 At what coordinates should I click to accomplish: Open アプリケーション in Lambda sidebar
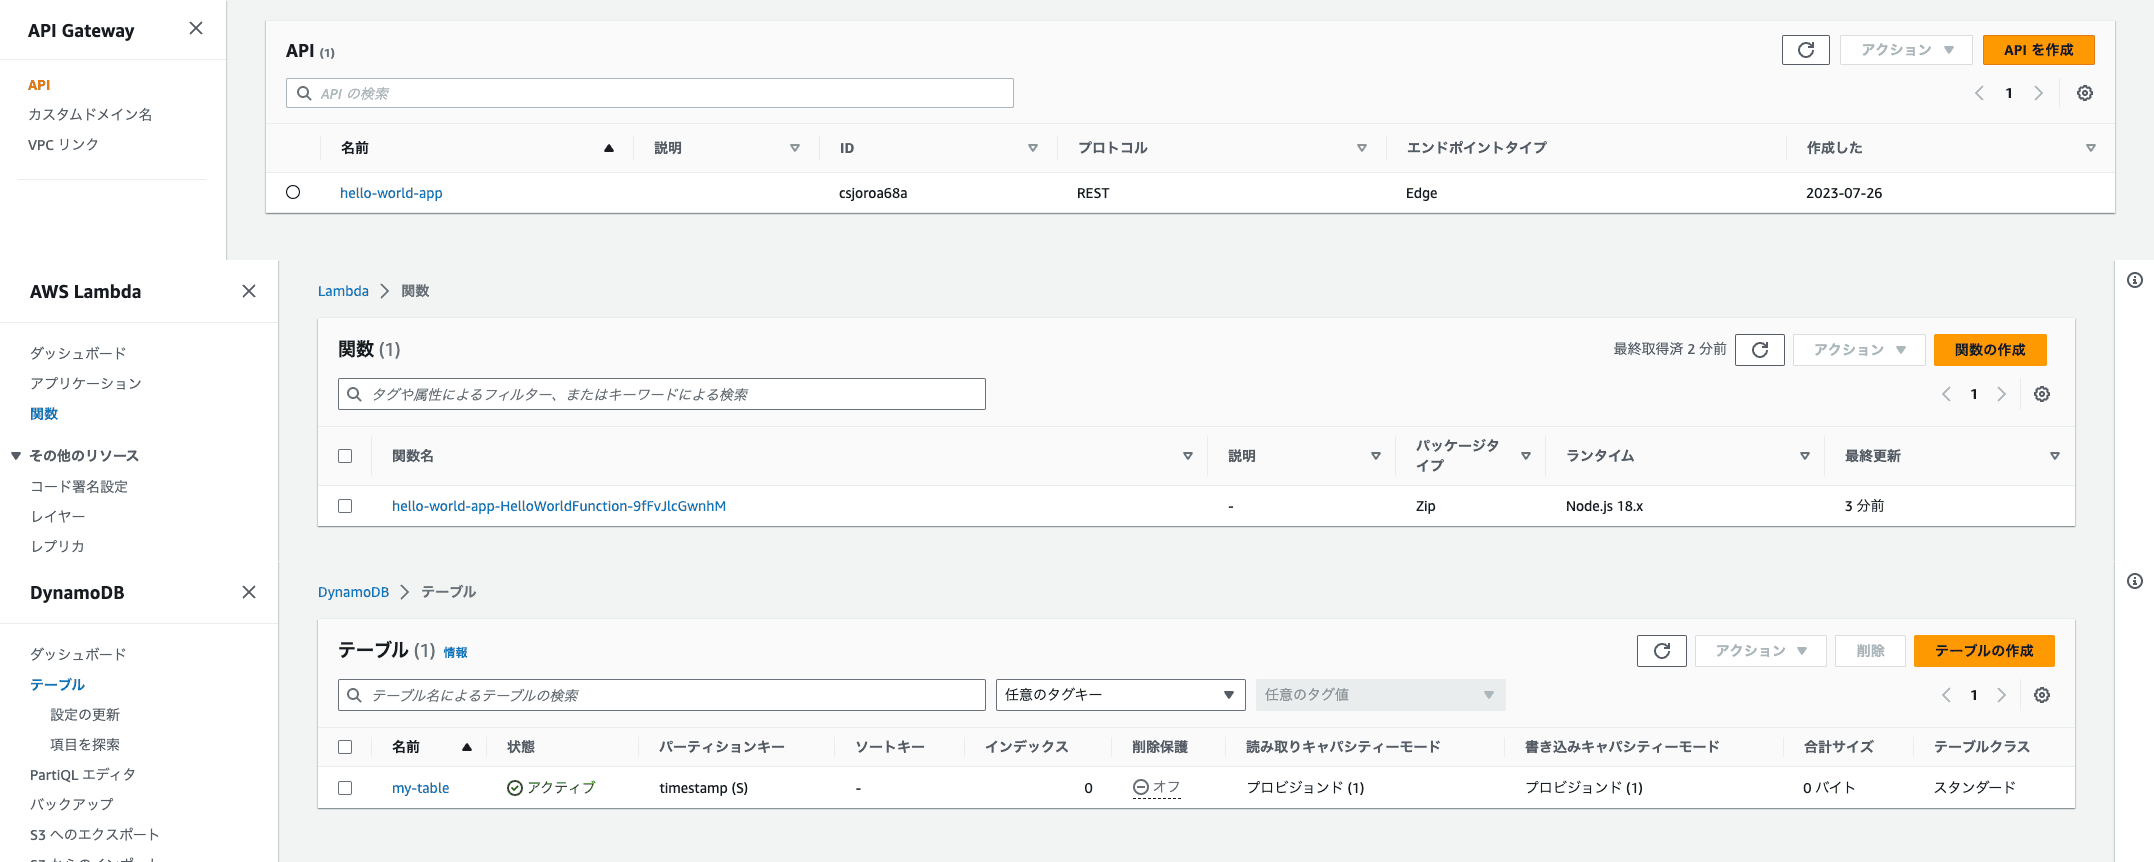tap(86, 383)
